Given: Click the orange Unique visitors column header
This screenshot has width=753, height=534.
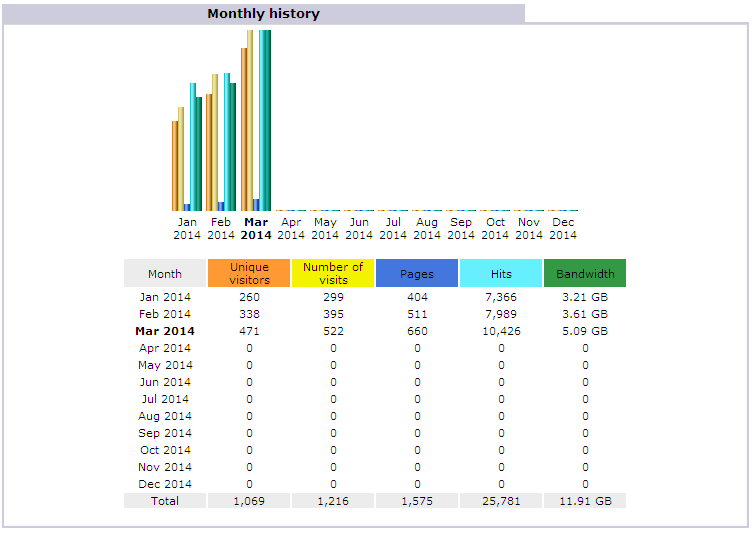Looking at the screenshot, I should tap(249, 273).
